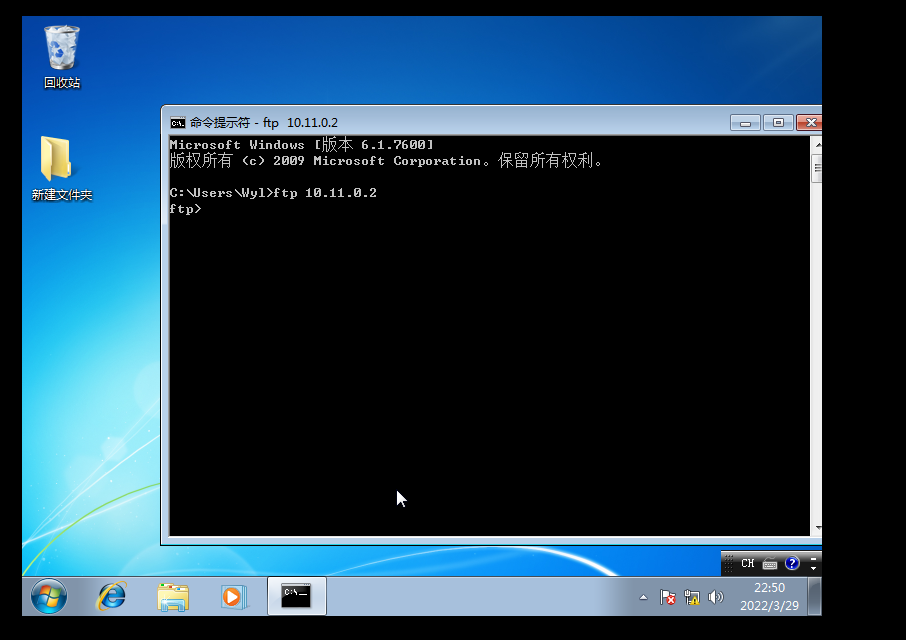Click the window title '命令提示符 - ftp 10.11.0.2'

coord(264,122)
